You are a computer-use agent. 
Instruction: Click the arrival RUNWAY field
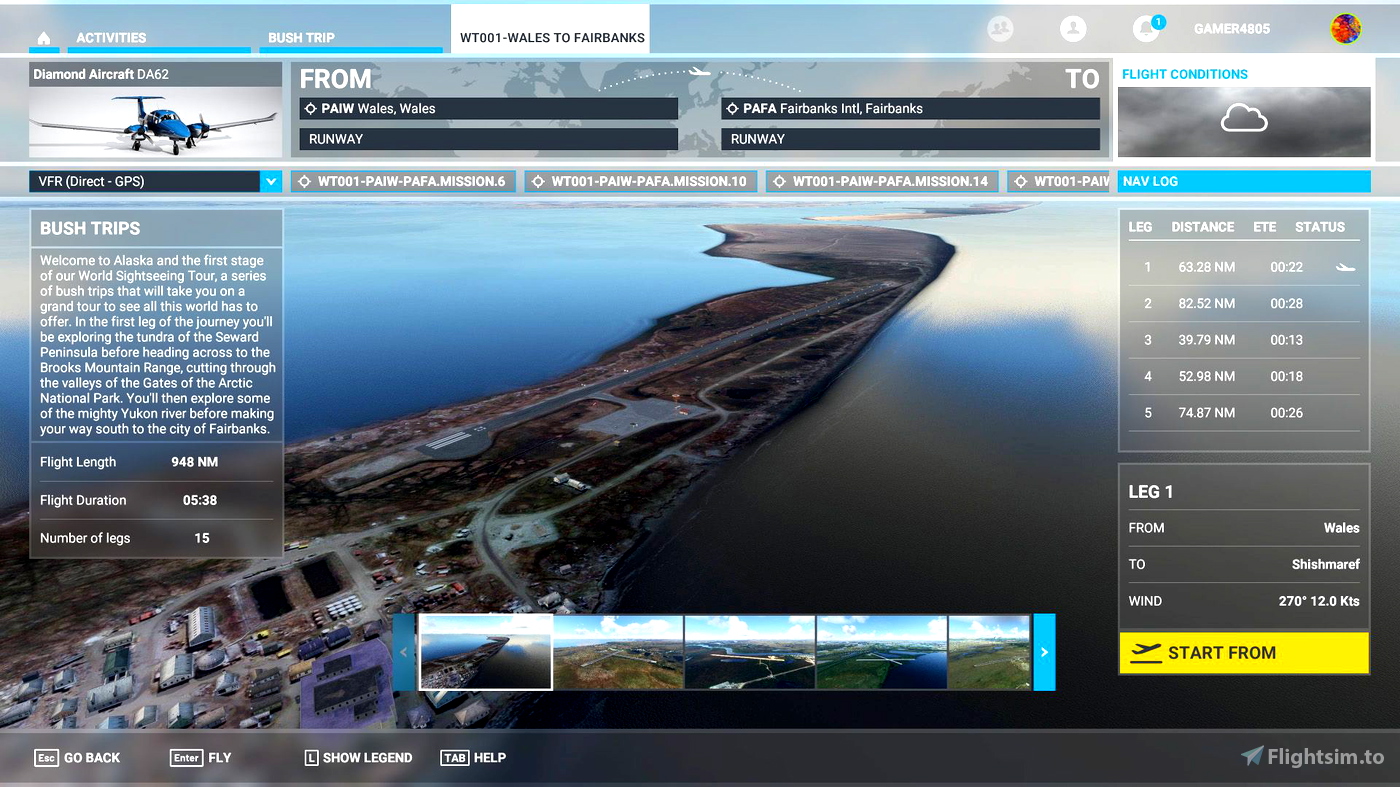910,139
